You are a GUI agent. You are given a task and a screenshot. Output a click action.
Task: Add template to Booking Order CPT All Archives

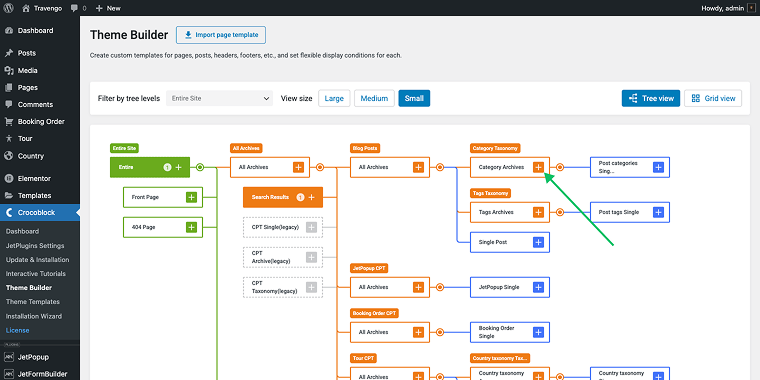(418, 332)
